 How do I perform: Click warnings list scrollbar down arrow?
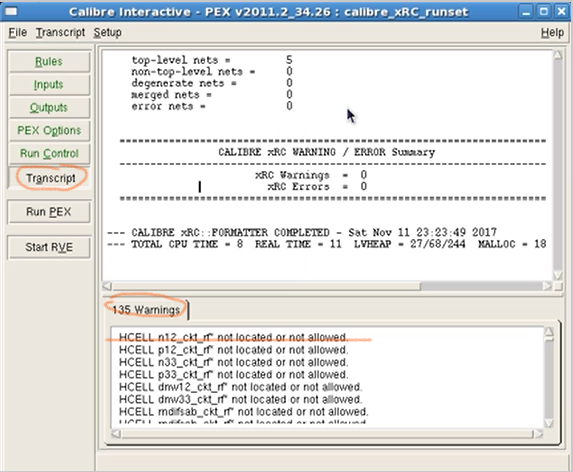coord(549,423)
